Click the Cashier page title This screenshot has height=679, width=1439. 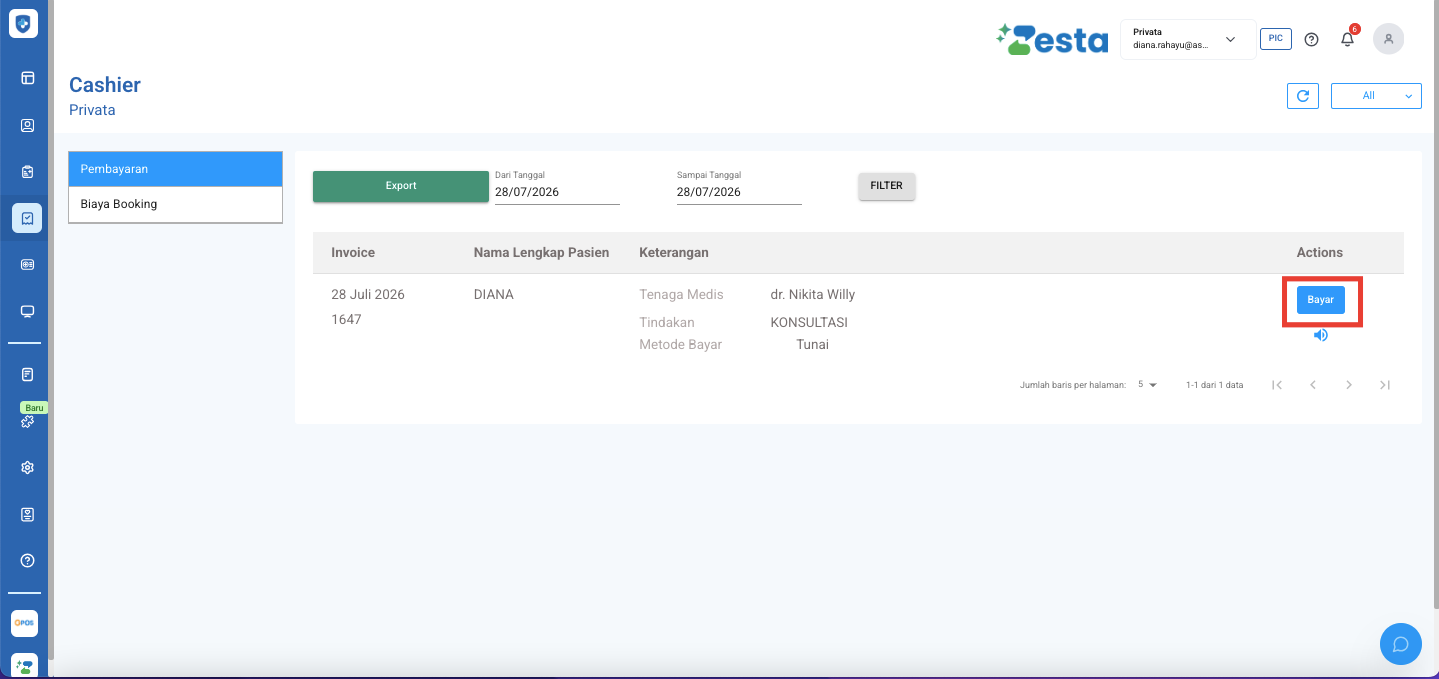pos(105,85)
